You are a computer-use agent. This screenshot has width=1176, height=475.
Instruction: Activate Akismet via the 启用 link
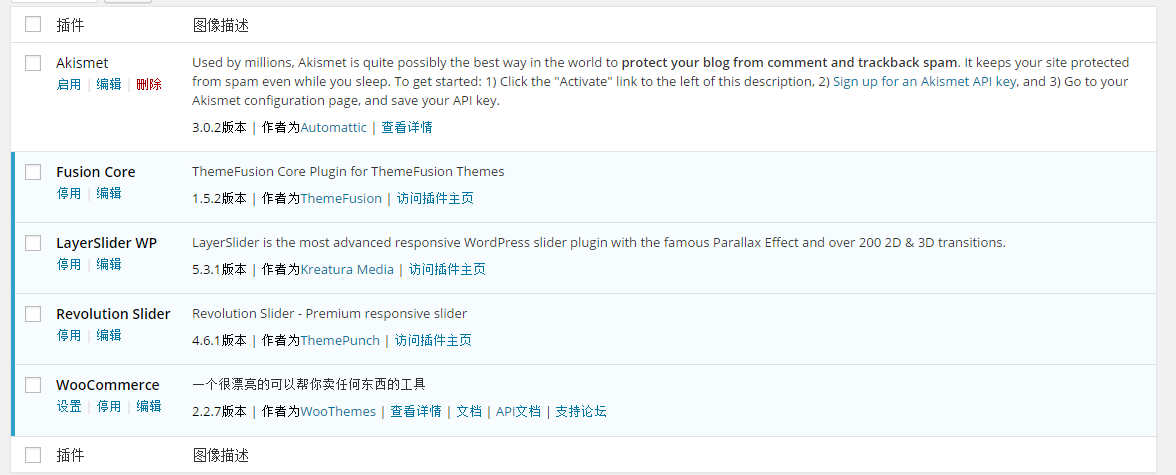pyautogui.click(x=69, y=85)
